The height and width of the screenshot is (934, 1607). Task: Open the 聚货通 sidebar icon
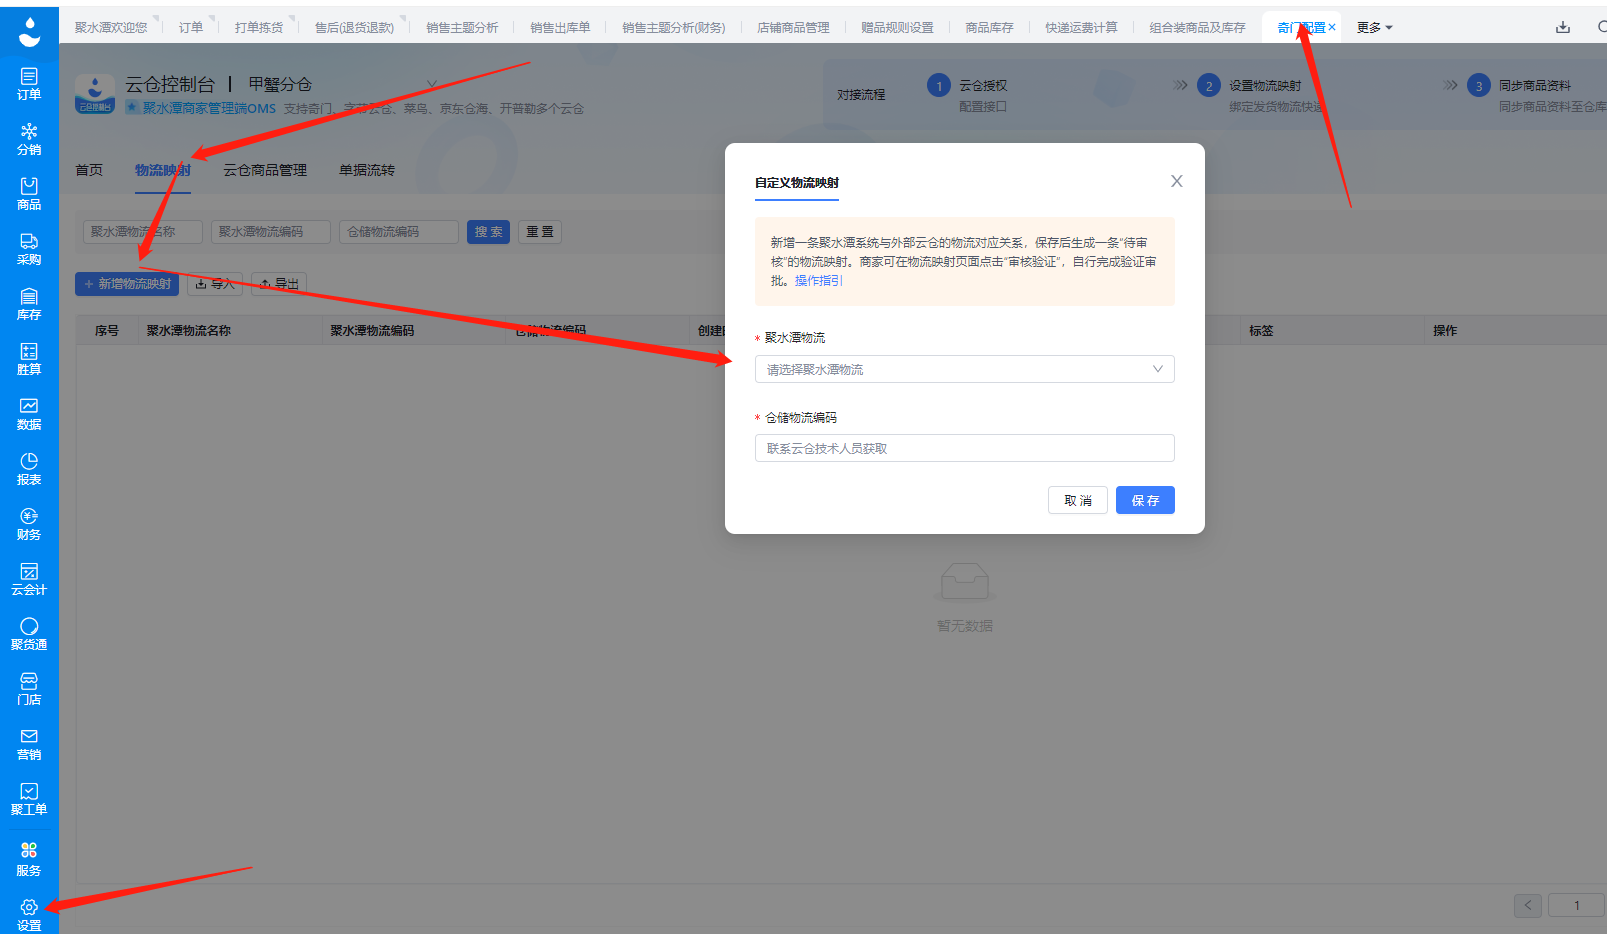(29, 634)
